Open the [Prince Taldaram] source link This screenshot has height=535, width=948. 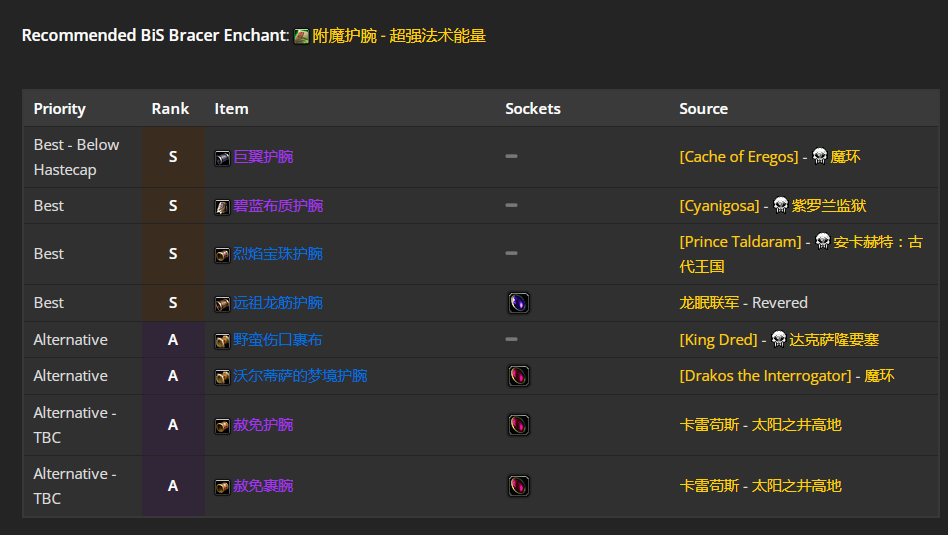point(740,242)
